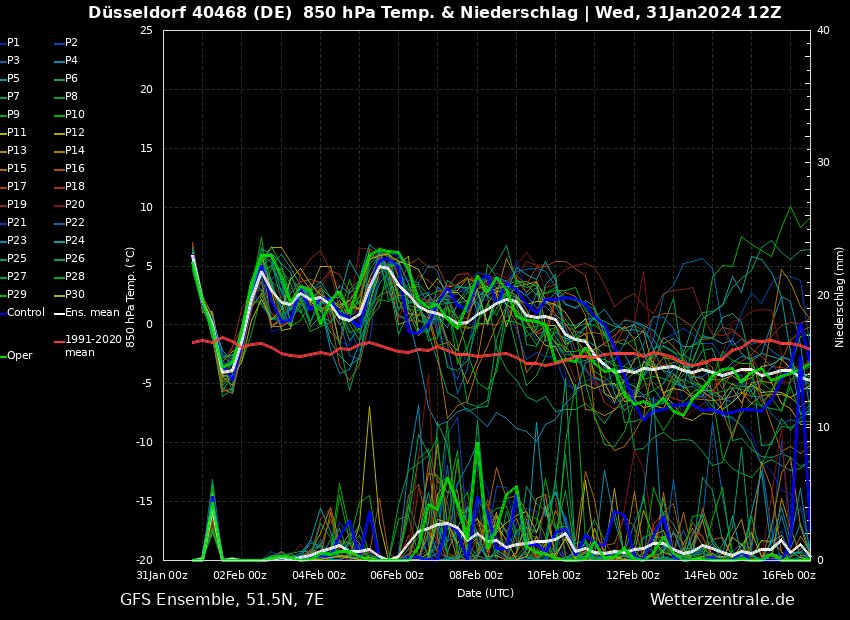Click the 31Jan 00z date tick label

[162, 575]
